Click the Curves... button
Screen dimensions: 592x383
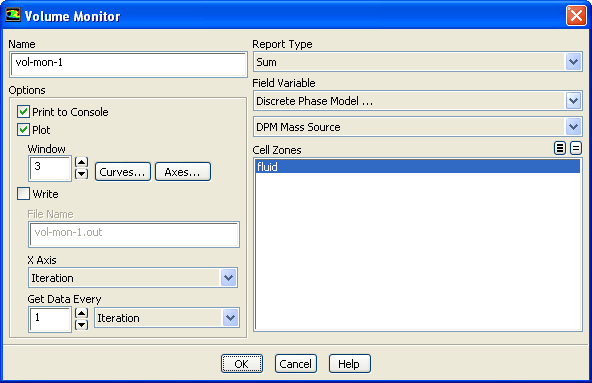[123, 172]
